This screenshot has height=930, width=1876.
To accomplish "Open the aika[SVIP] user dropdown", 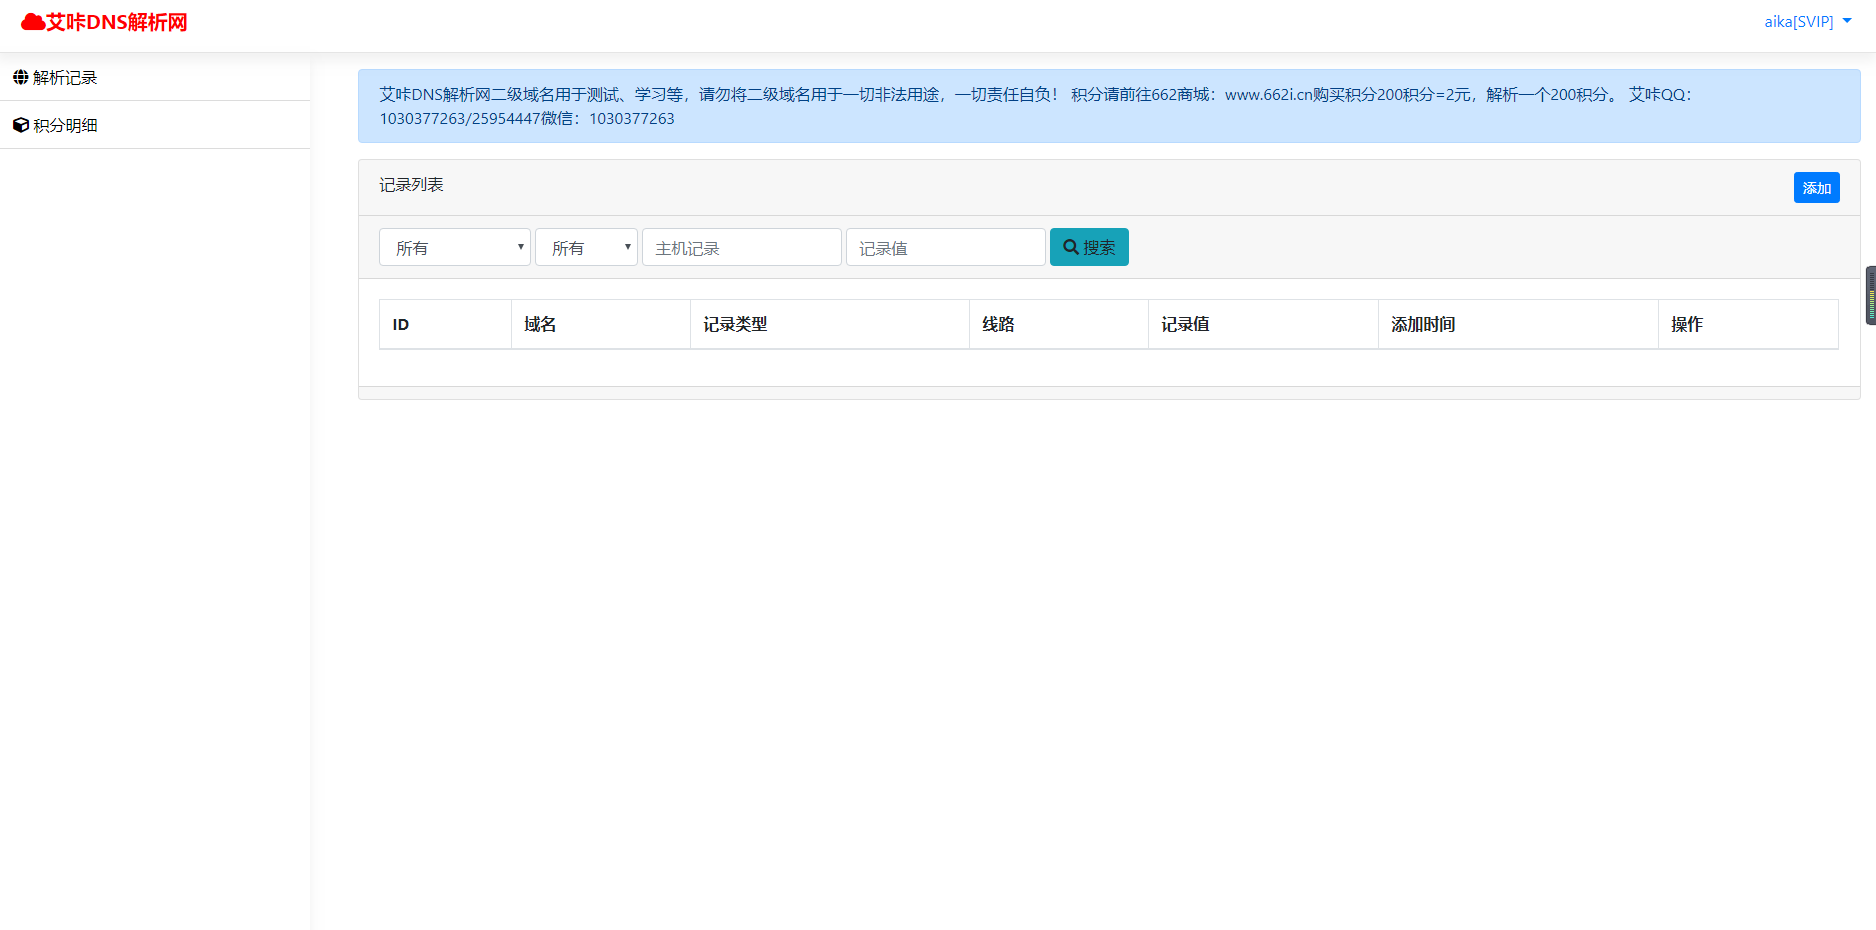I will coord(1806,20).
